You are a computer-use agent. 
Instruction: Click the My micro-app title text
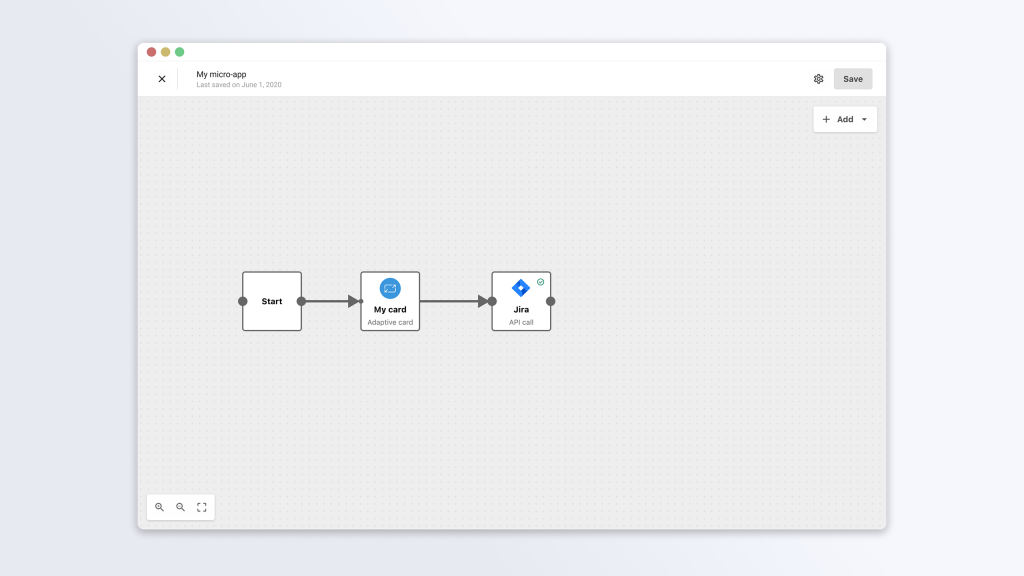tap(221, 74)
